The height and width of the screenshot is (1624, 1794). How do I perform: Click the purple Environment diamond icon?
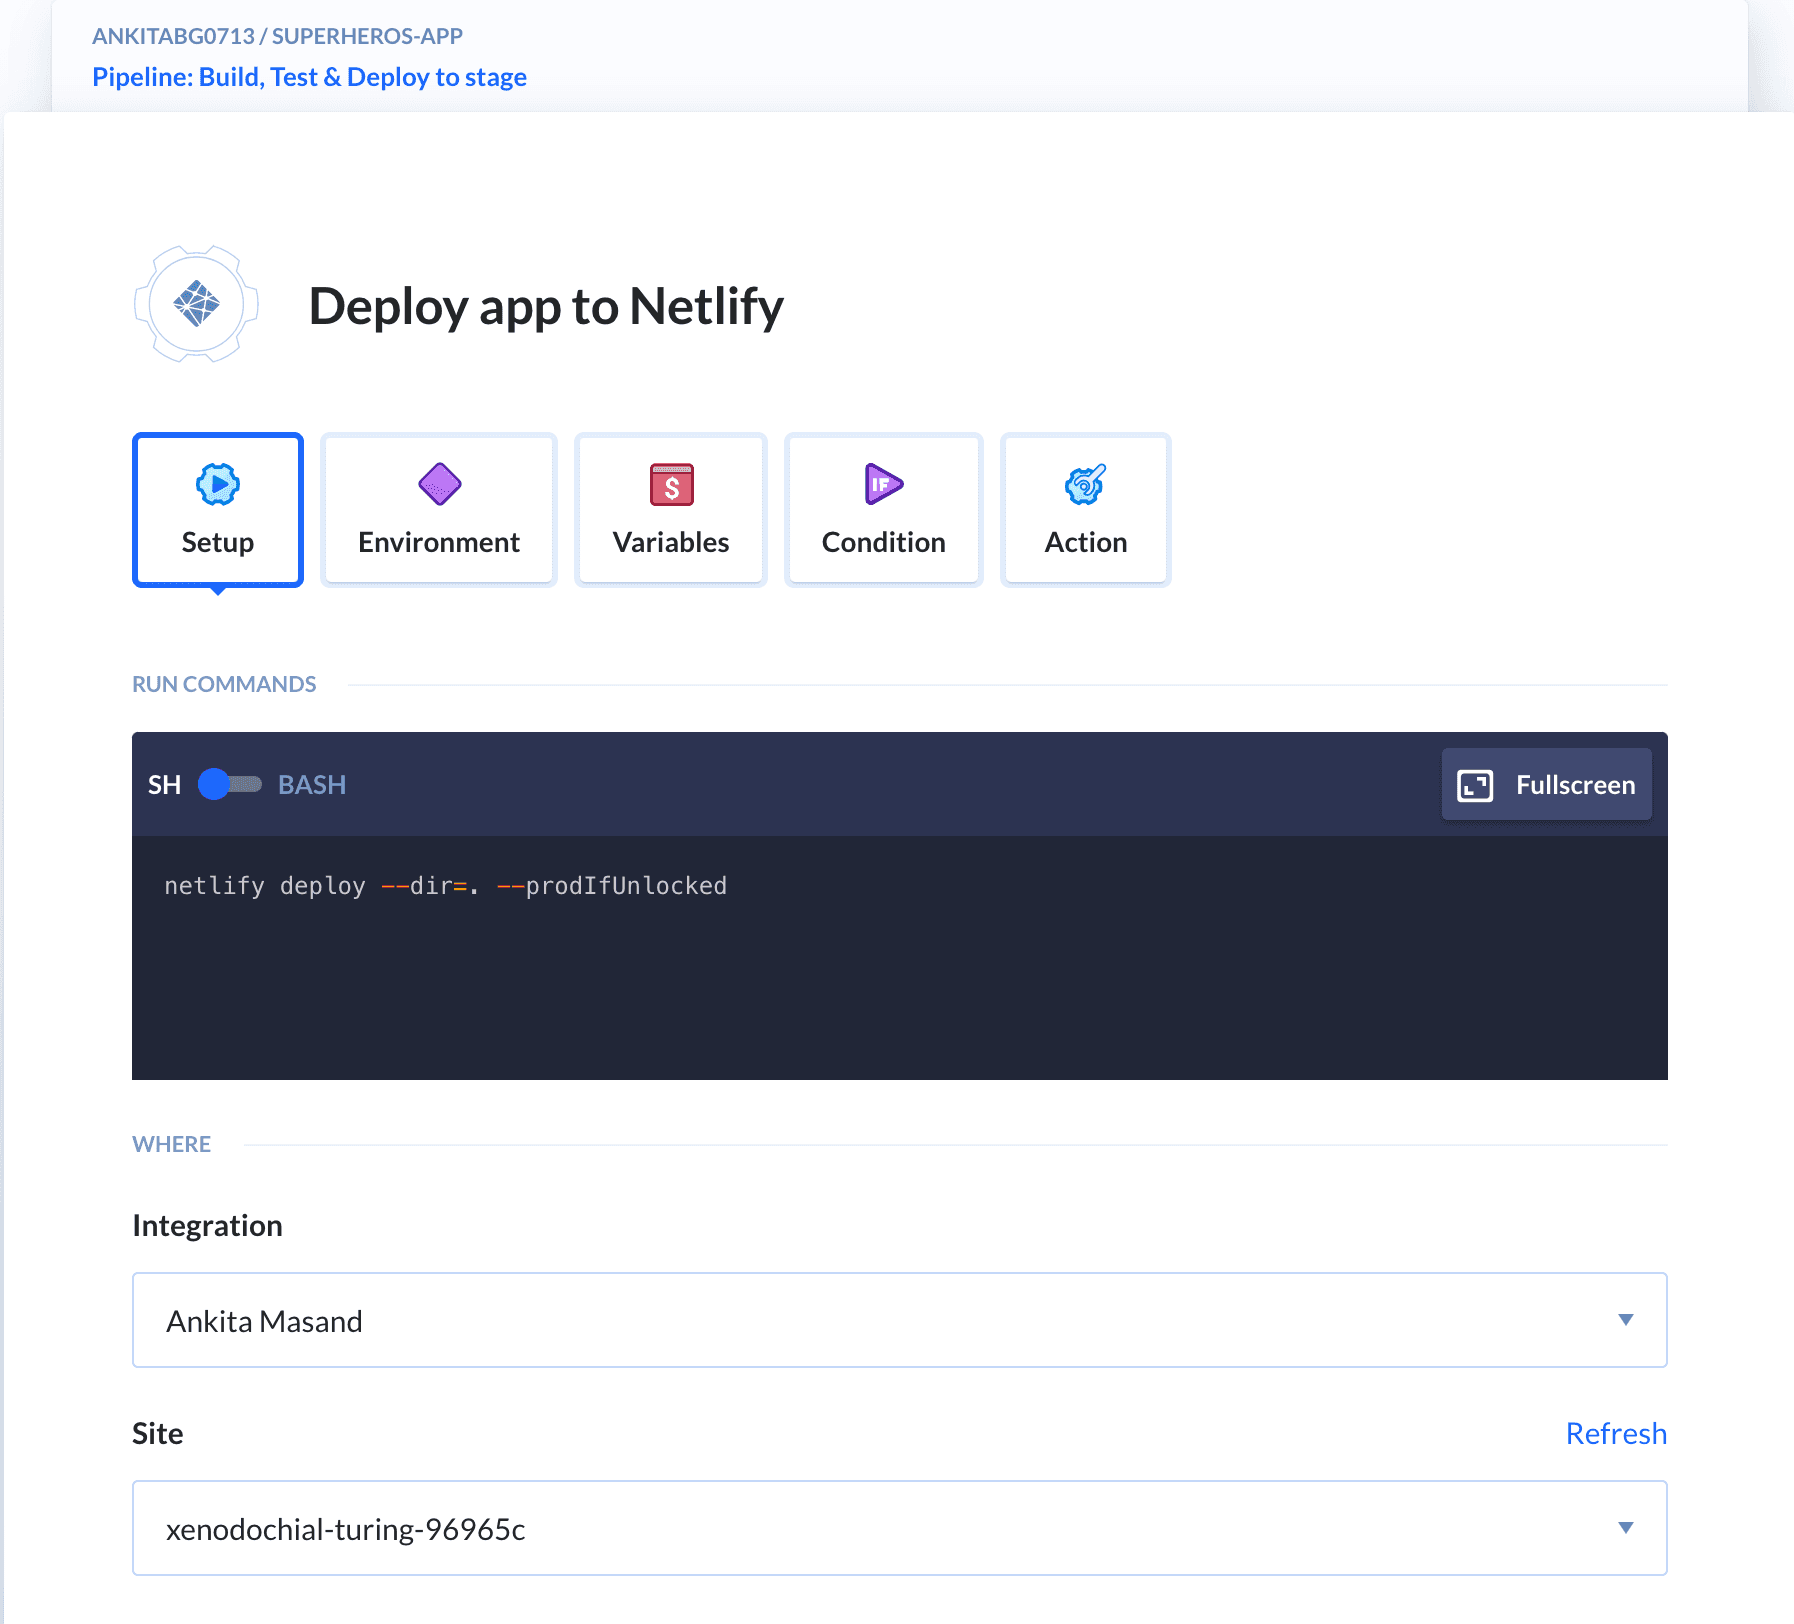[x=438, y=485]
